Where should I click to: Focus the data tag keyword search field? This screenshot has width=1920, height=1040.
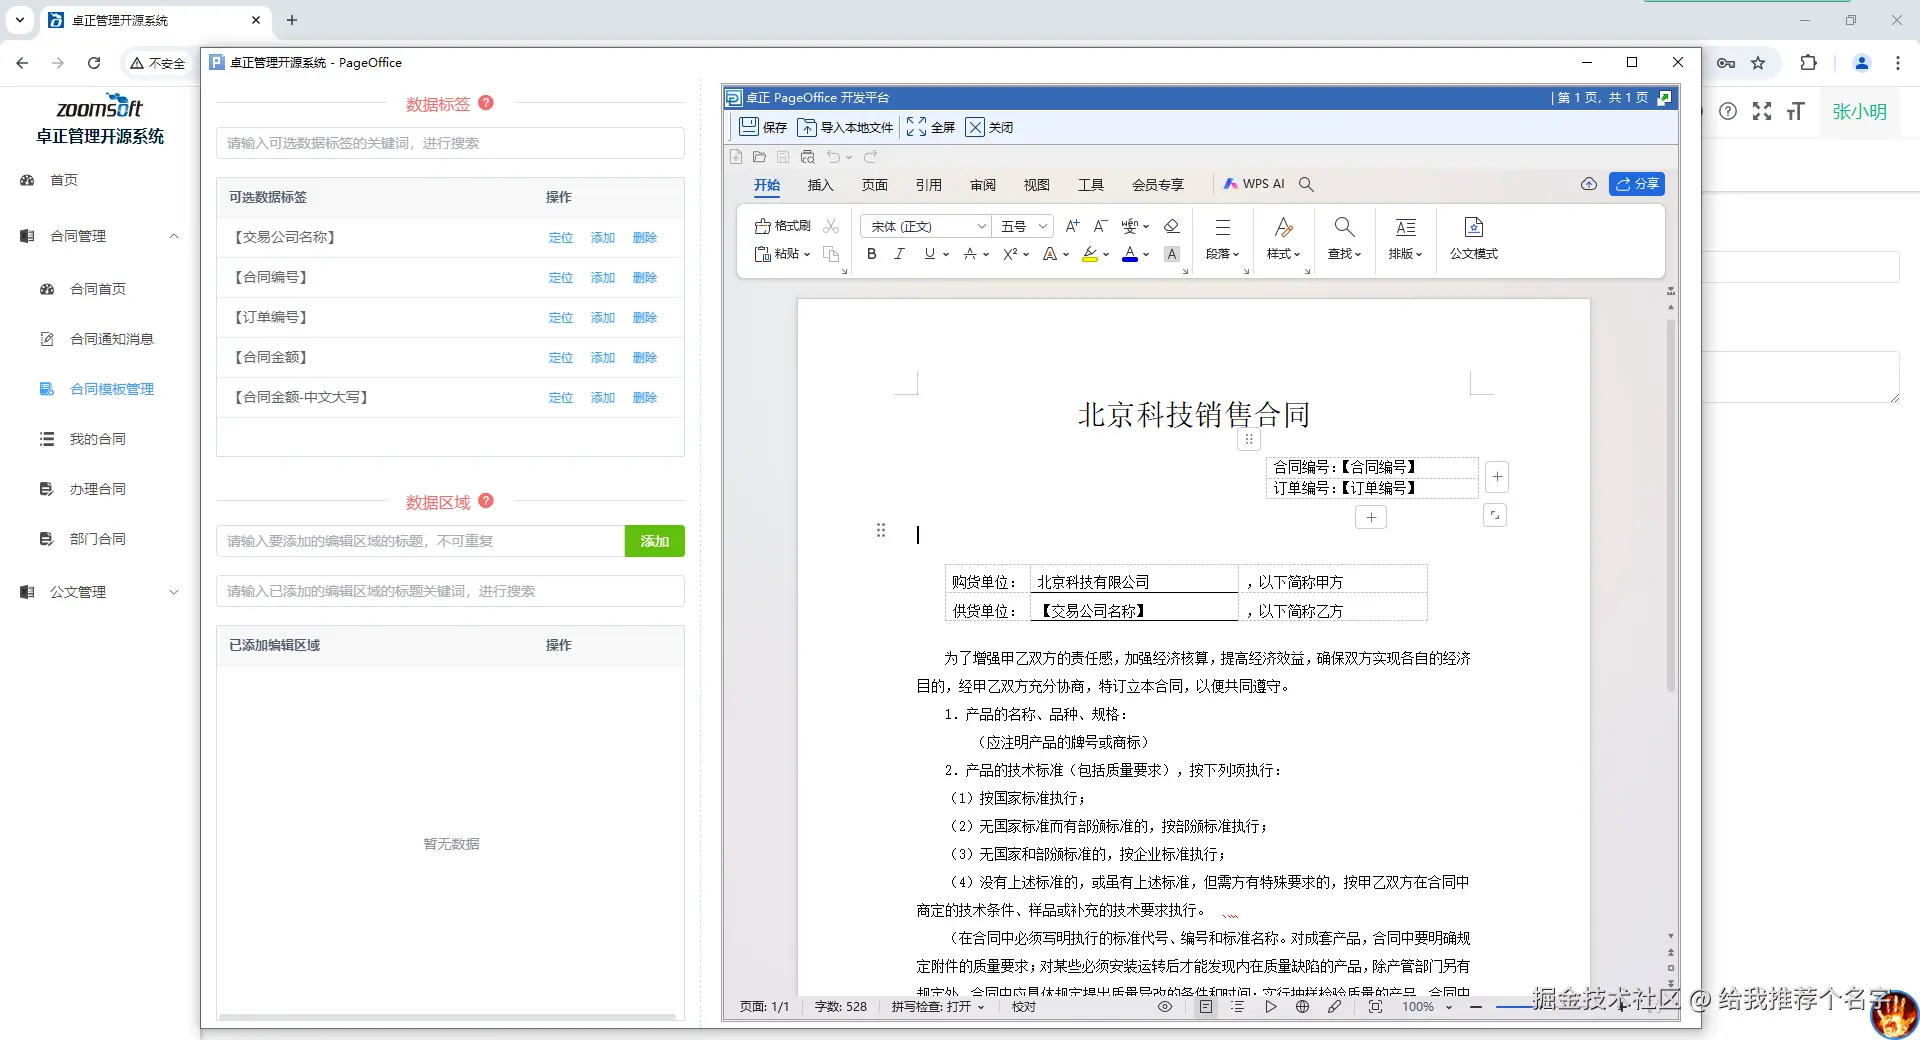click(x=450, y=143)
